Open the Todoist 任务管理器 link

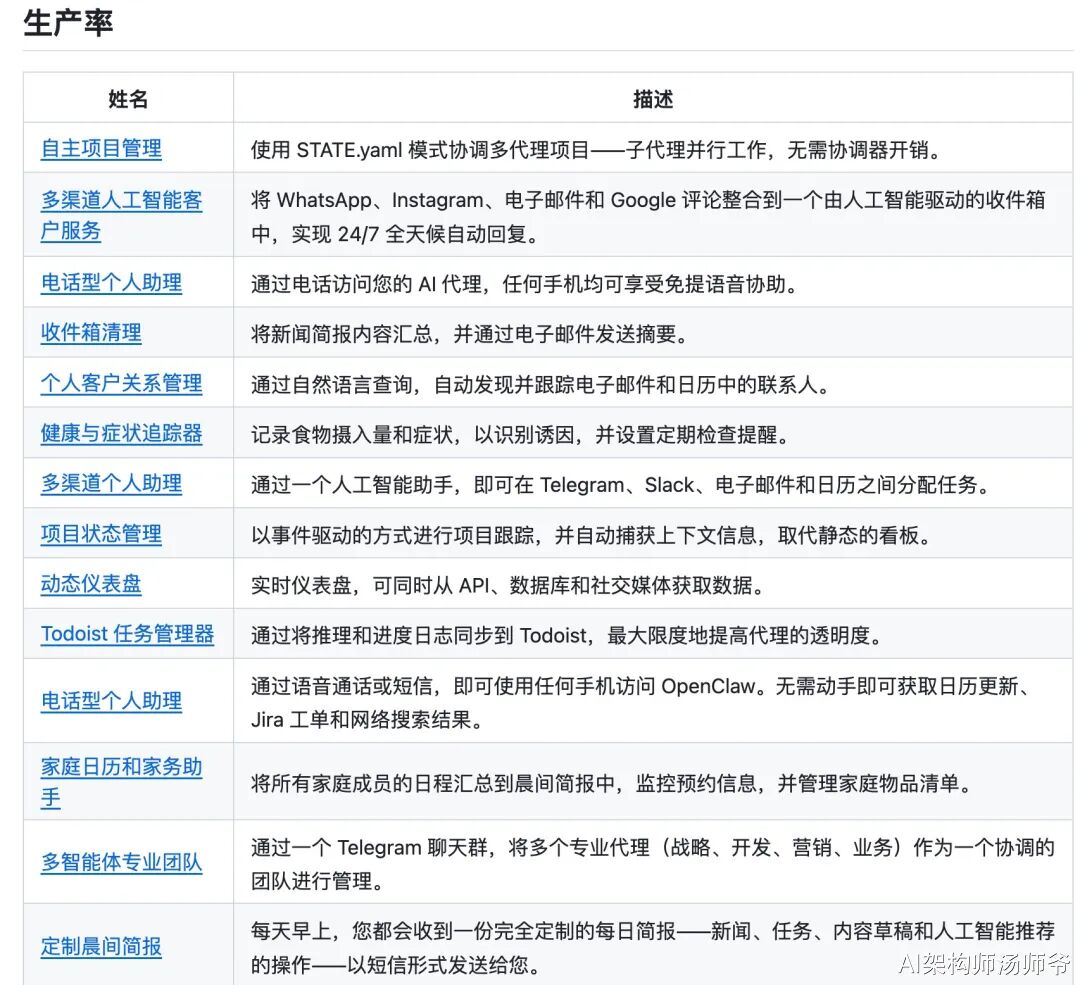(x=126, y=633)
